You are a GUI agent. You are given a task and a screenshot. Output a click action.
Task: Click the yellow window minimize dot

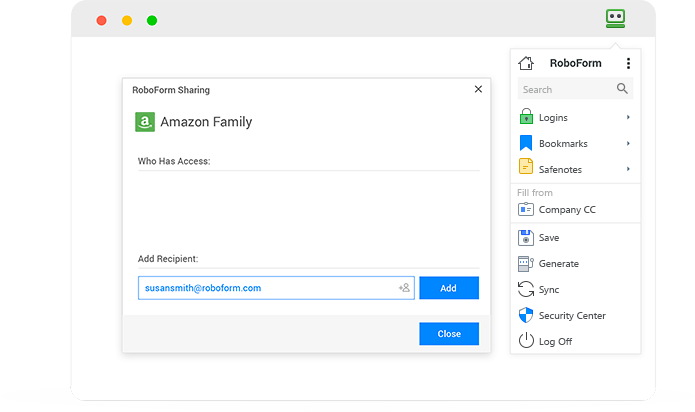click(x=127, y=20)
